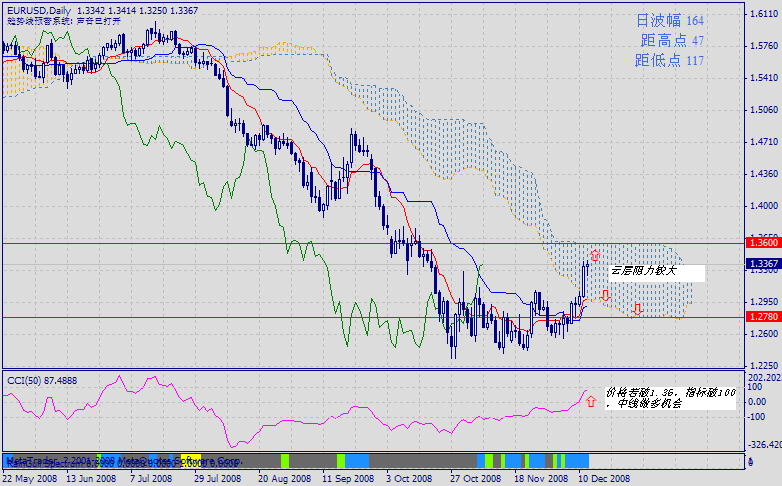The width and height of the screenshot is (782, 486).
Task: Click the 1.5060 value on price axis
Action: tap(762, 110)
